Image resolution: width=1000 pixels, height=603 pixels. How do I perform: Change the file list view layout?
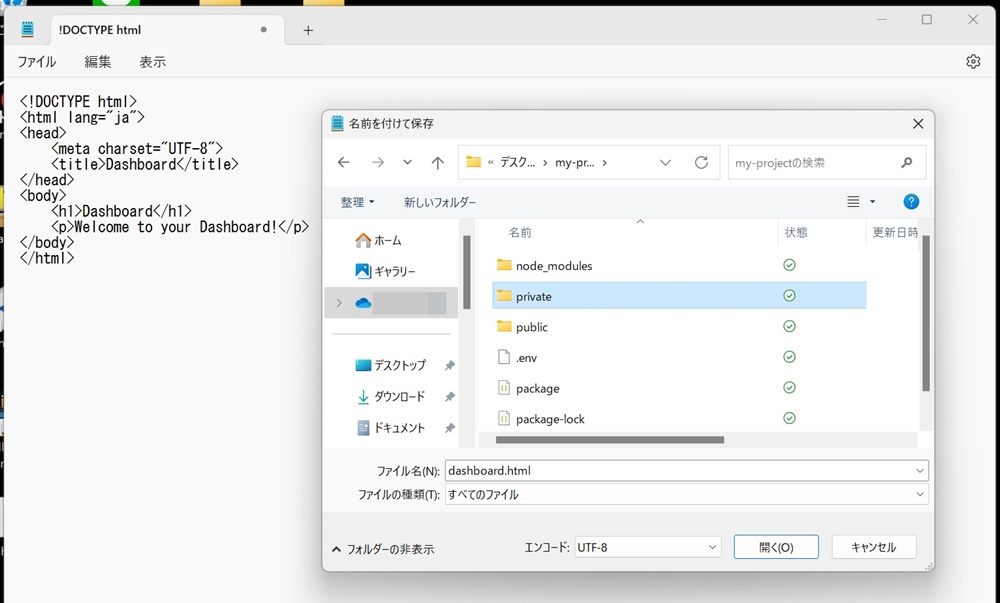[x=853, y=201]
